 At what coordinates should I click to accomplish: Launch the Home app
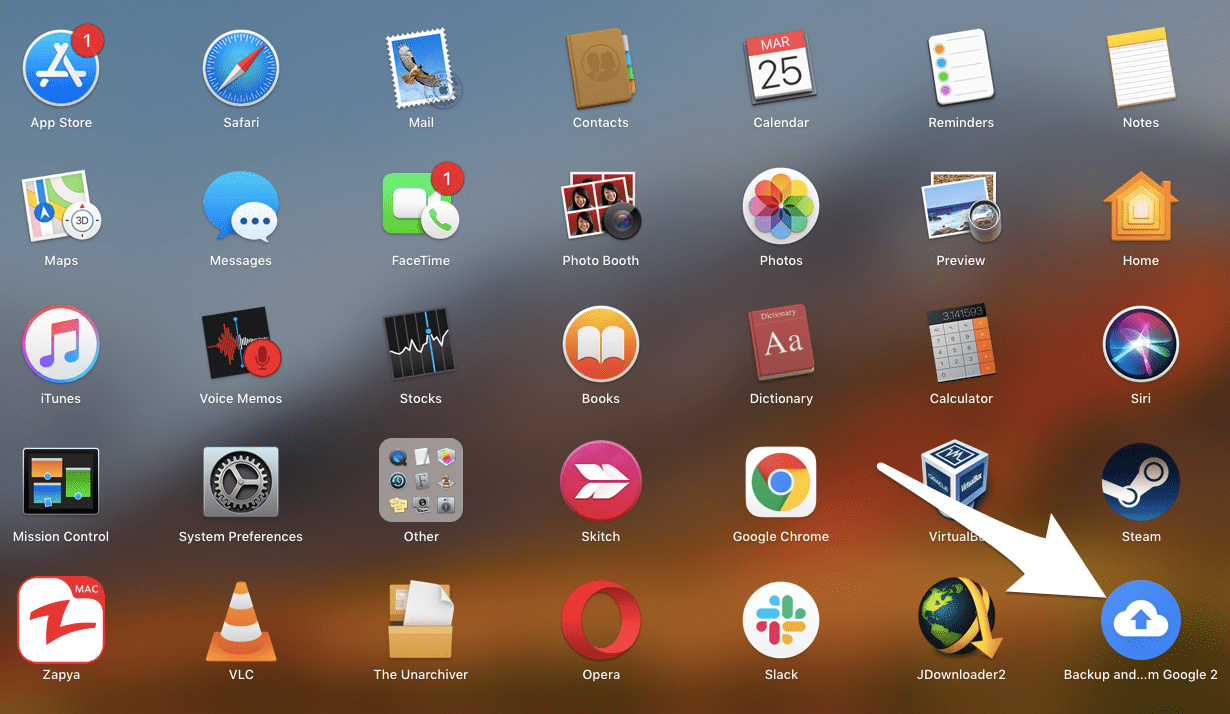tap(1141, 205)
